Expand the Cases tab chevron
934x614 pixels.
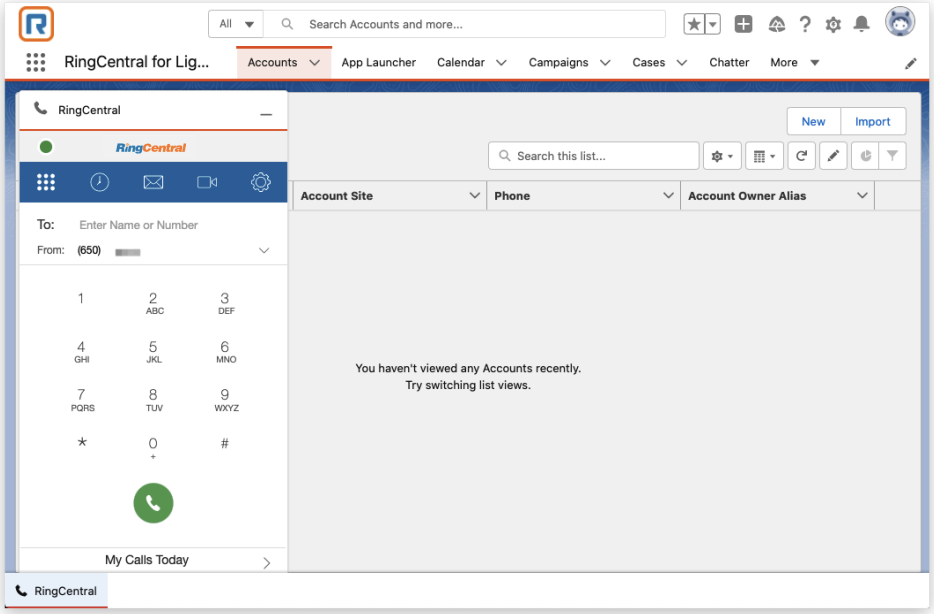(682, 63)
